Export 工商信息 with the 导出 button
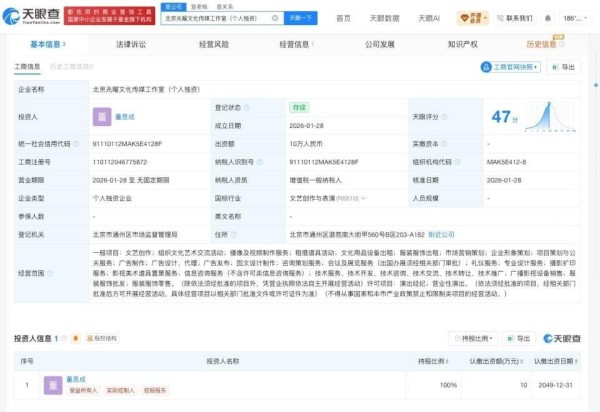This screenshot has height=412, width=600. tap(563, 67)
